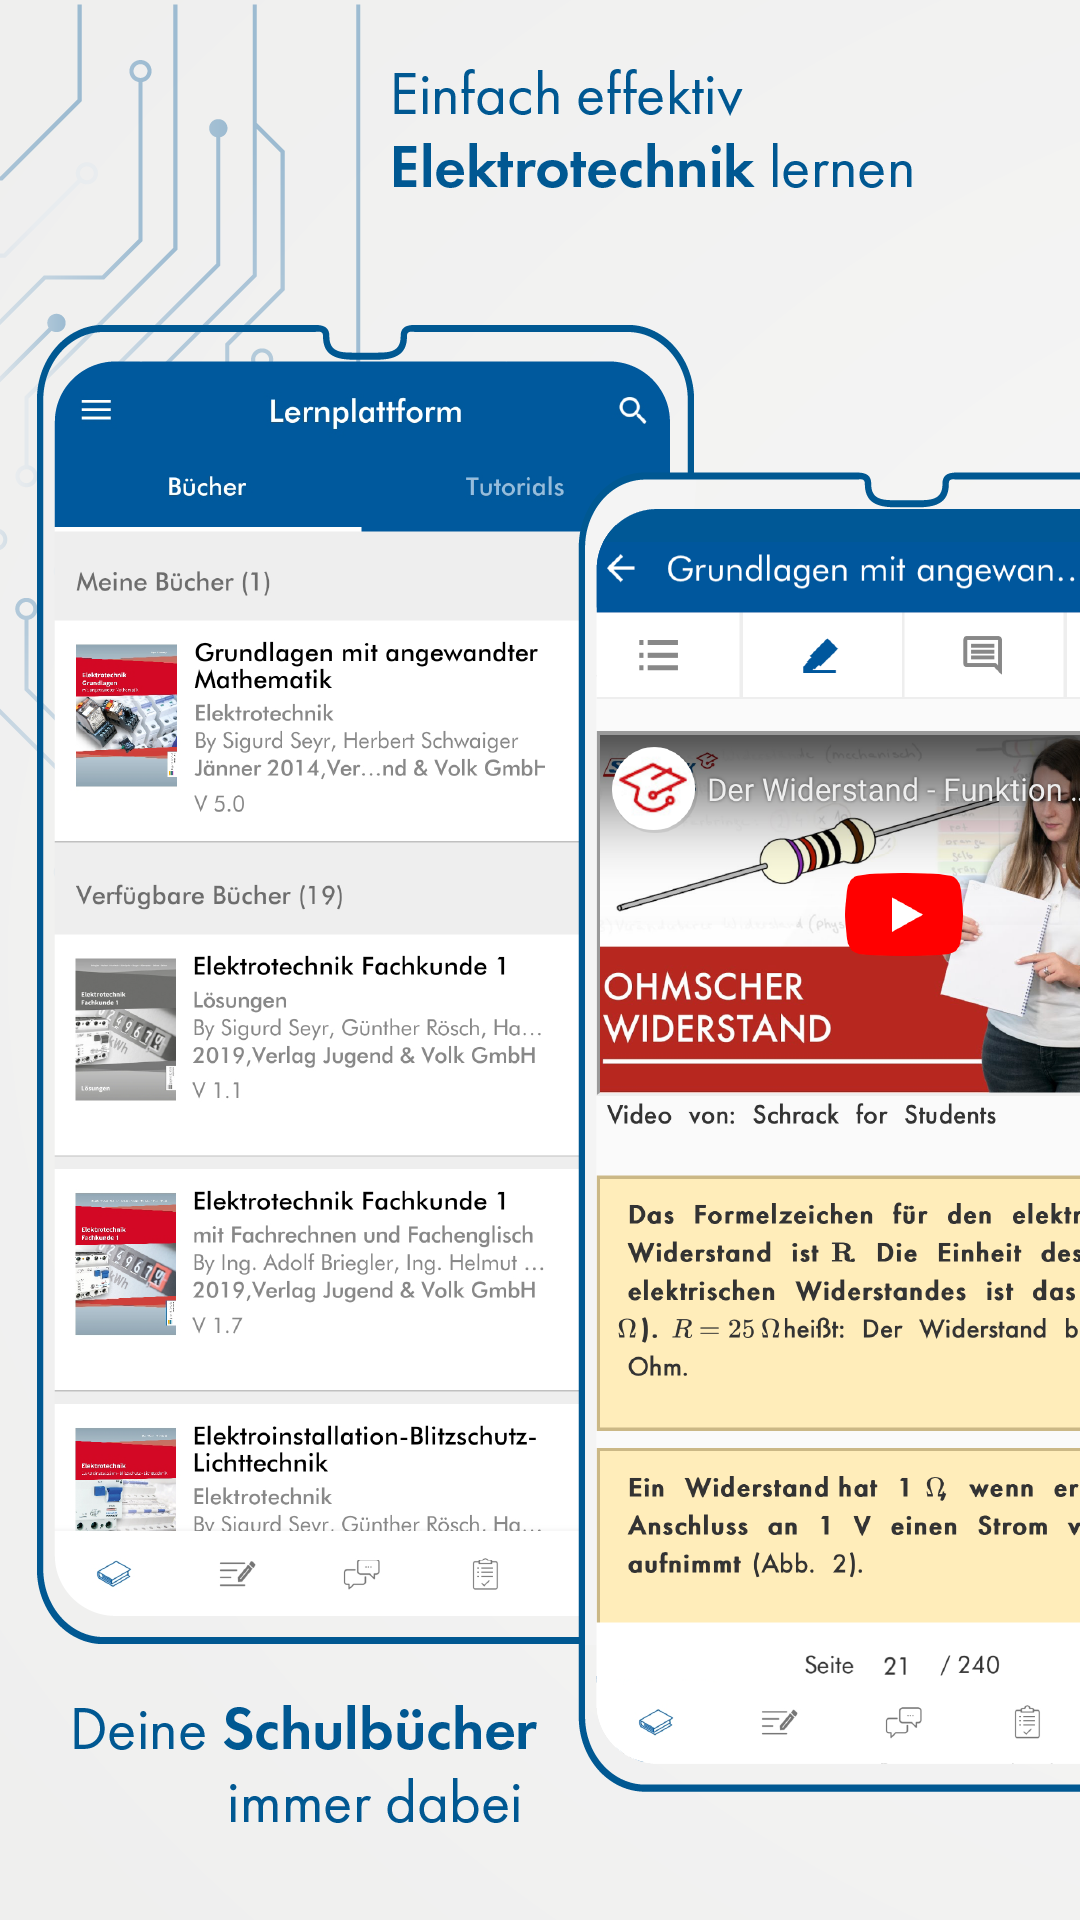Open the comments note icon in reader toolbar
This screenshot has height=1920, width=1080.
[x=982, y=656]
